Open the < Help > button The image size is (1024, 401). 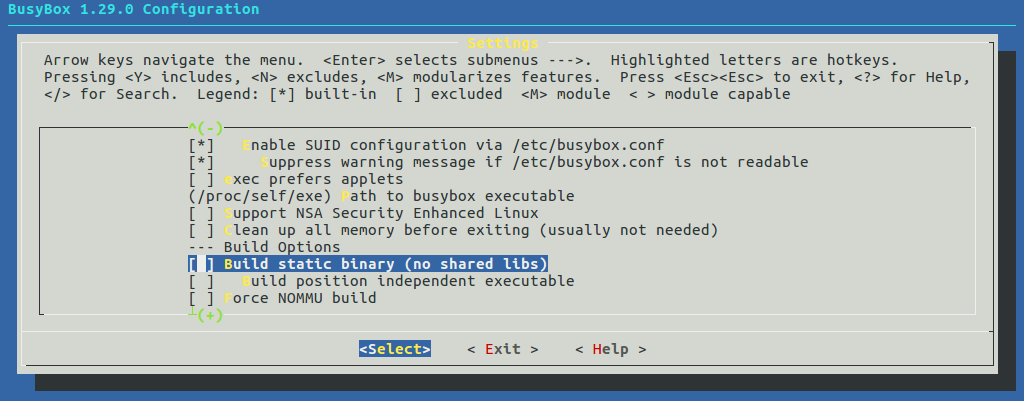611,349
